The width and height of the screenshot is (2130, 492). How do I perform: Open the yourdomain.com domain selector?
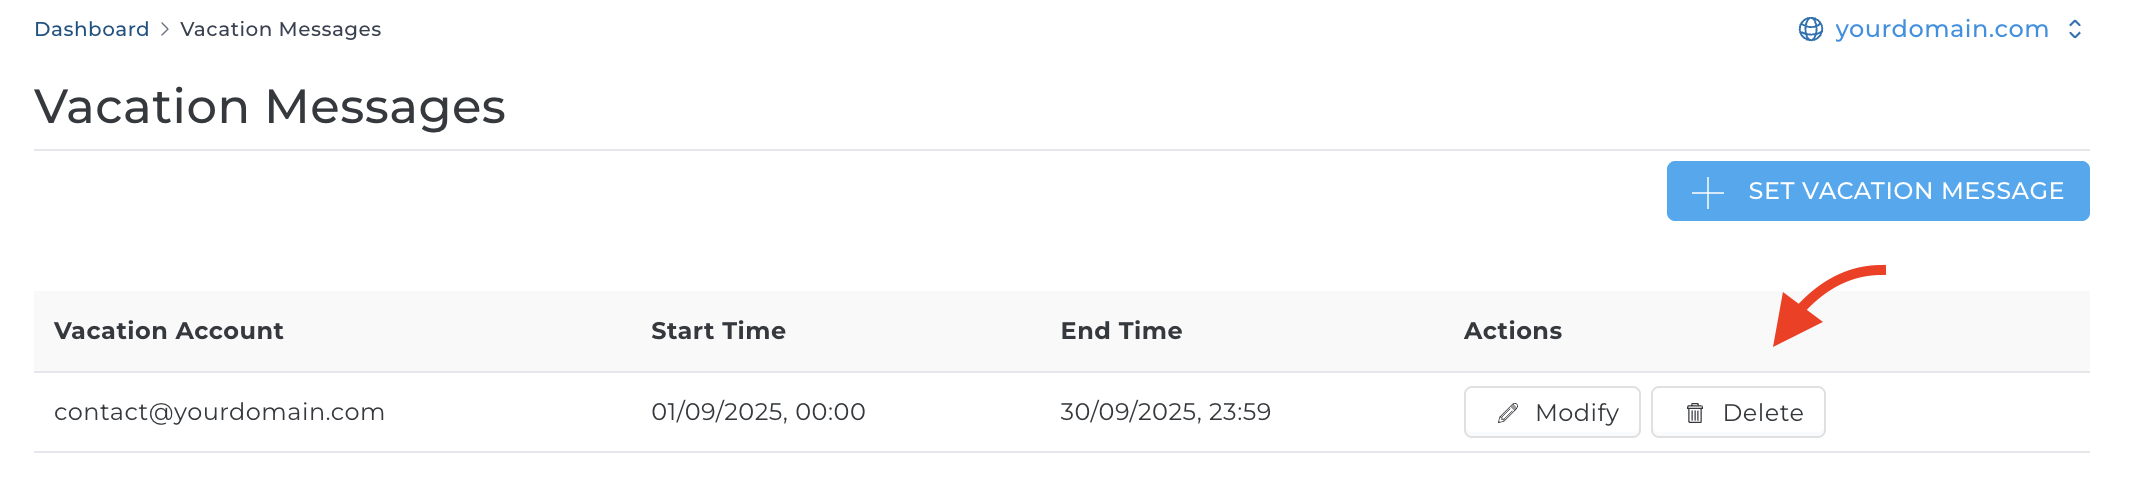1941,29
